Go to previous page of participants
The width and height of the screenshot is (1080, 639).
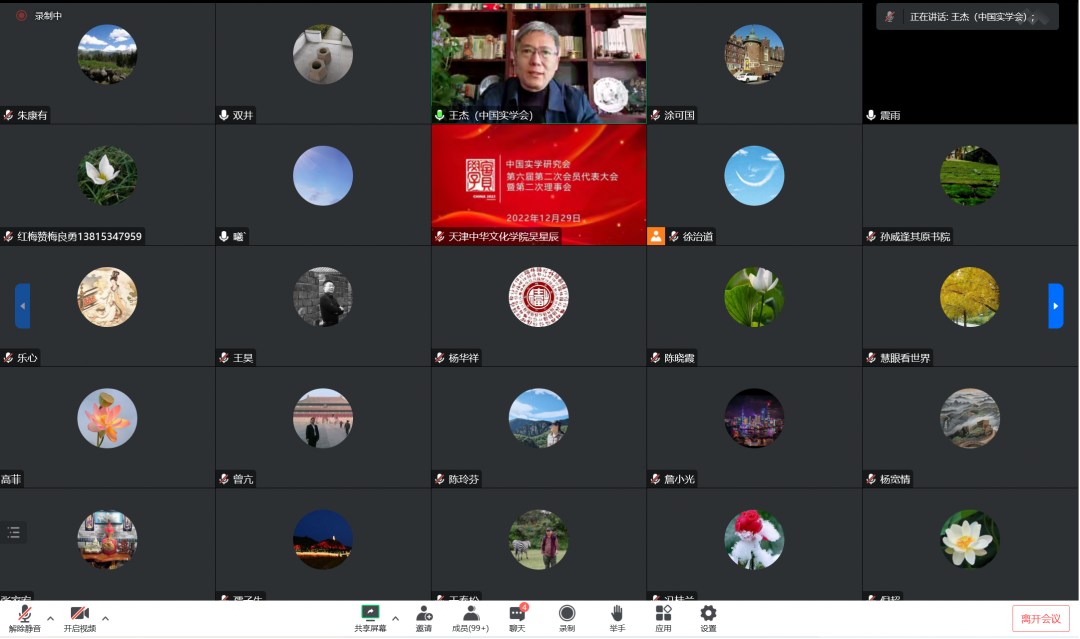click(22, 306)
